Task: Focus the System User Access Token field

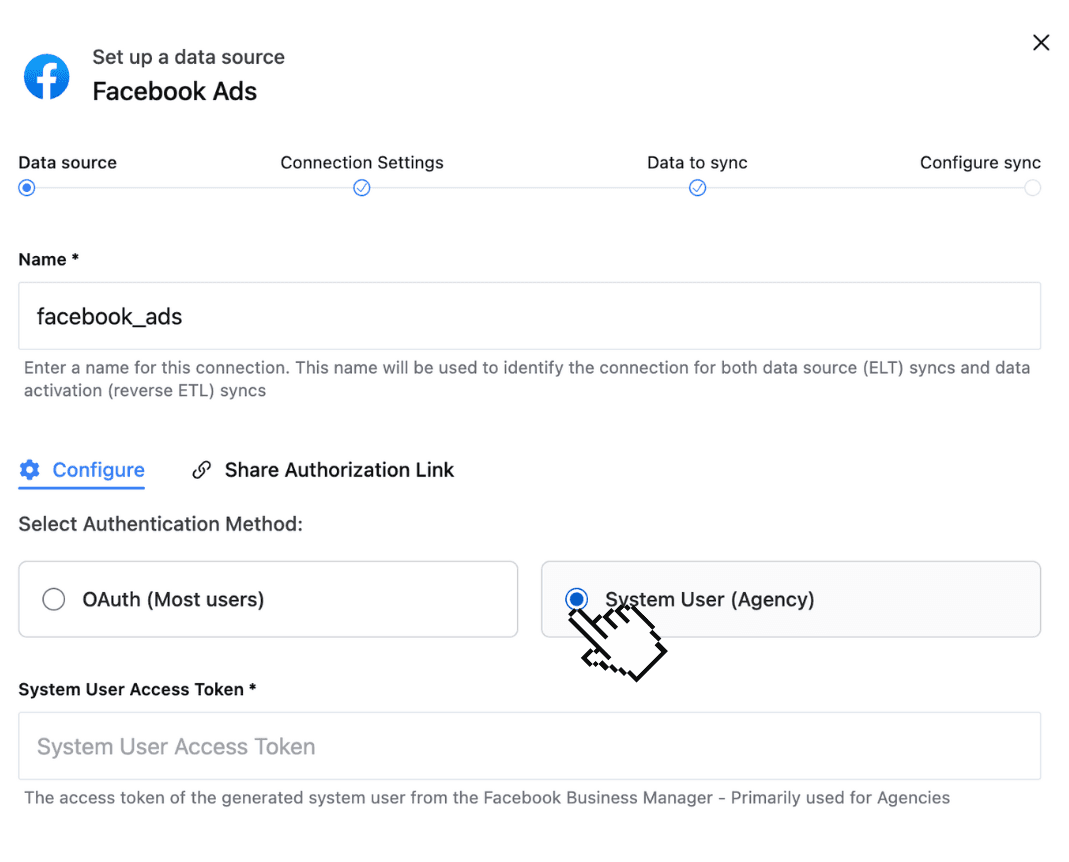Action: pos(529,746)
